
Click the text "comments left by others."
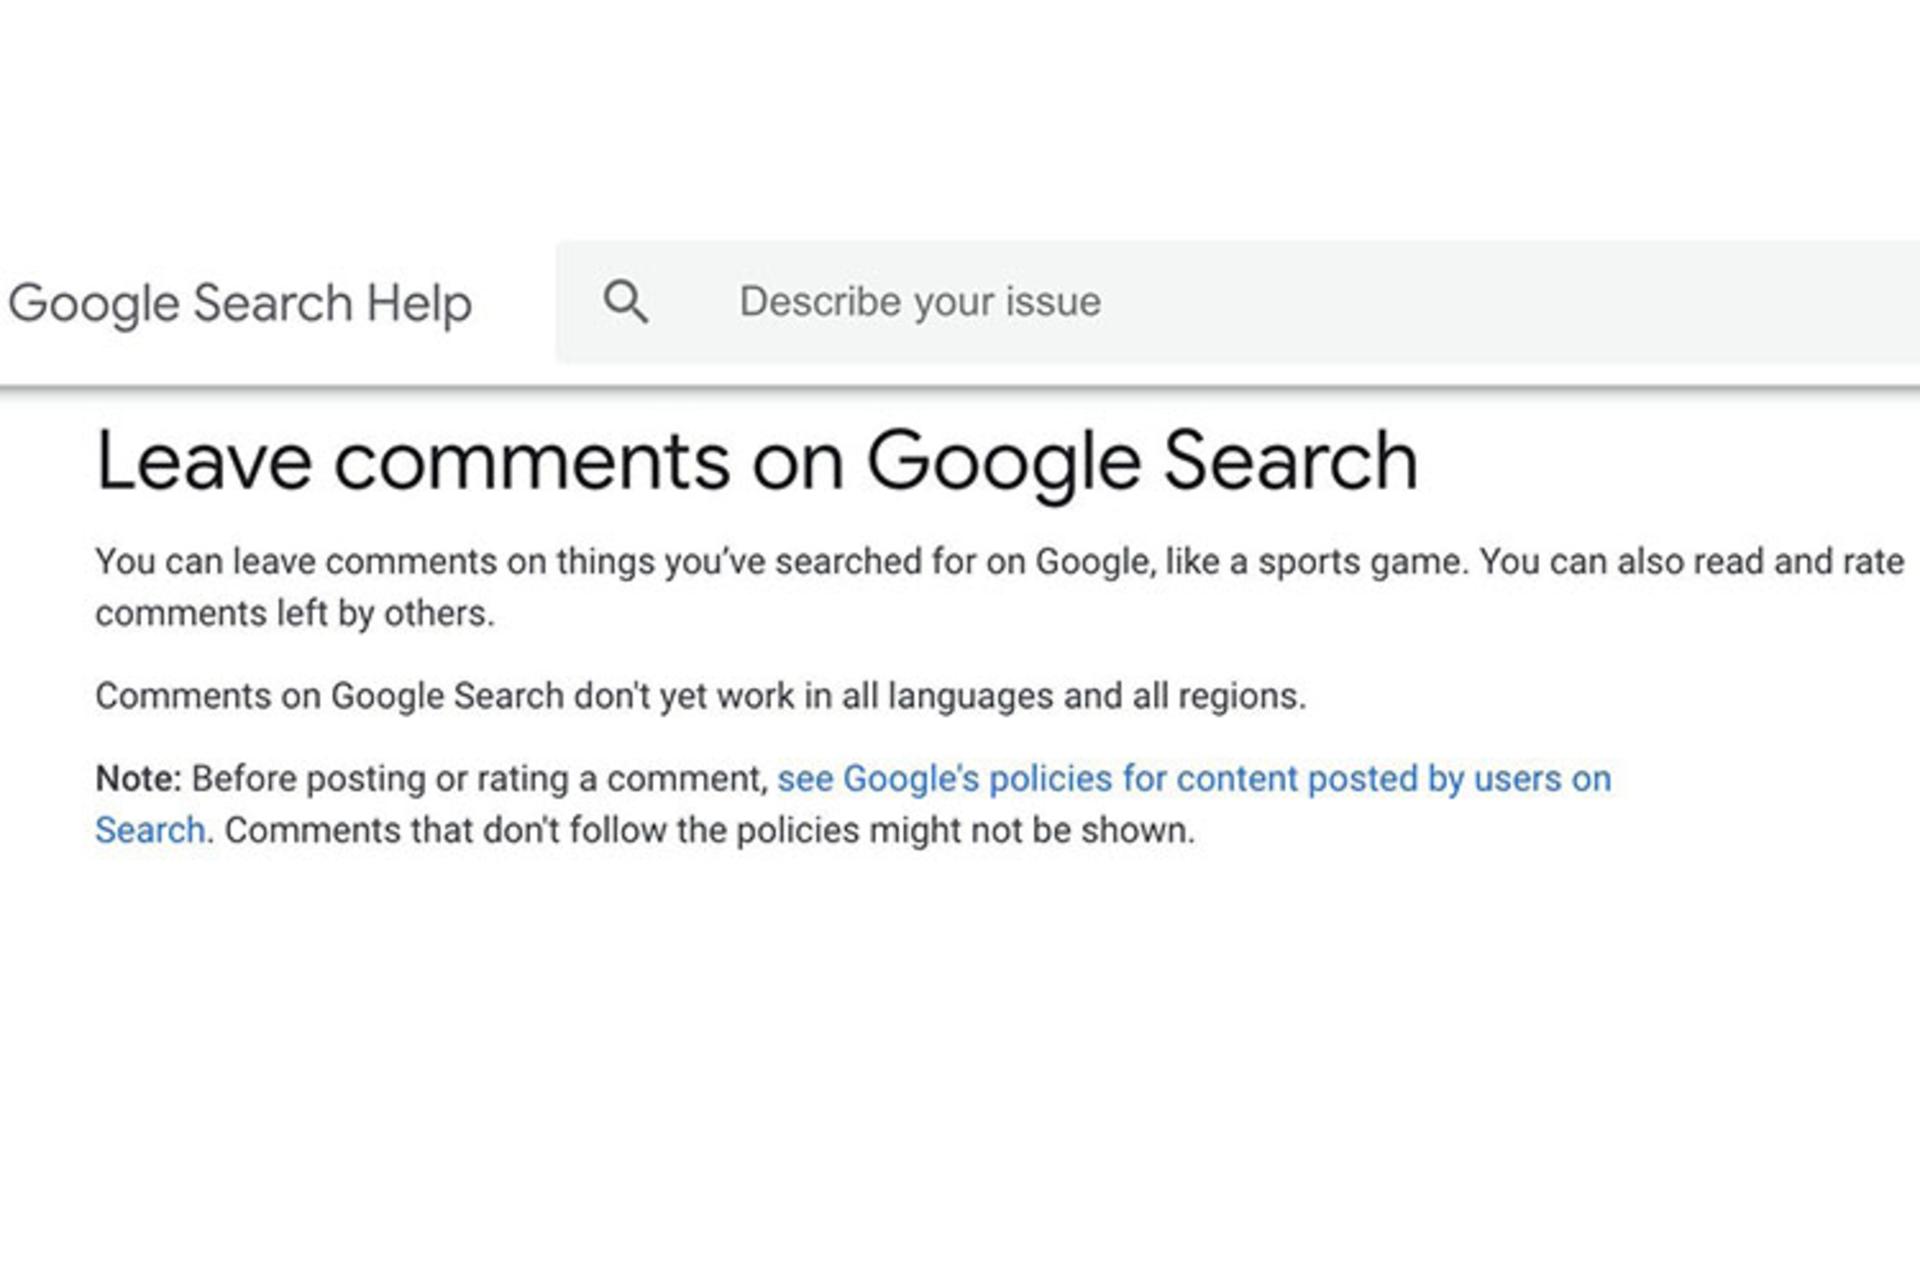coord(295,613)
